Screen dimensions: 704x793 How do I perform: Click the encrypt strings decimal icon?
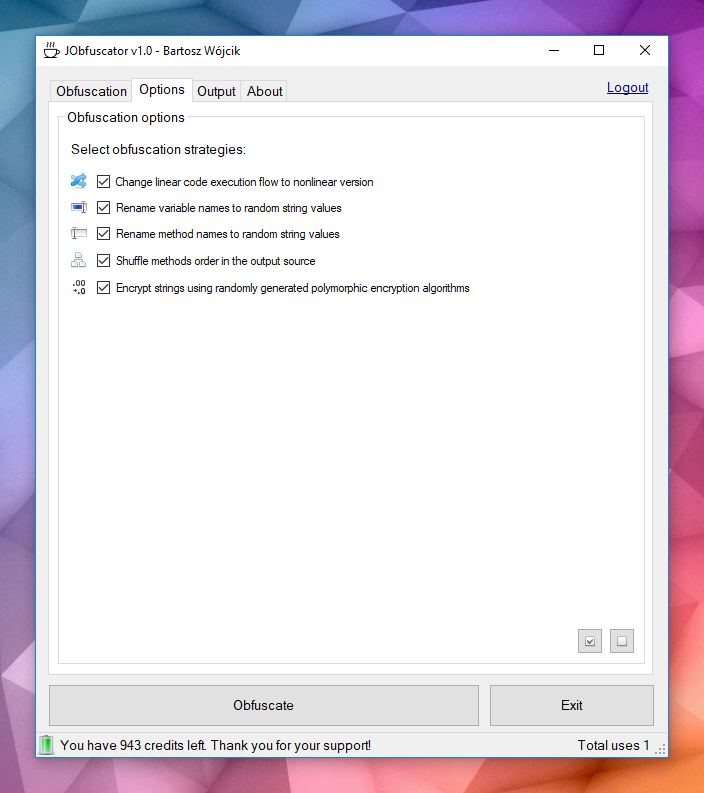pos(79,287)
